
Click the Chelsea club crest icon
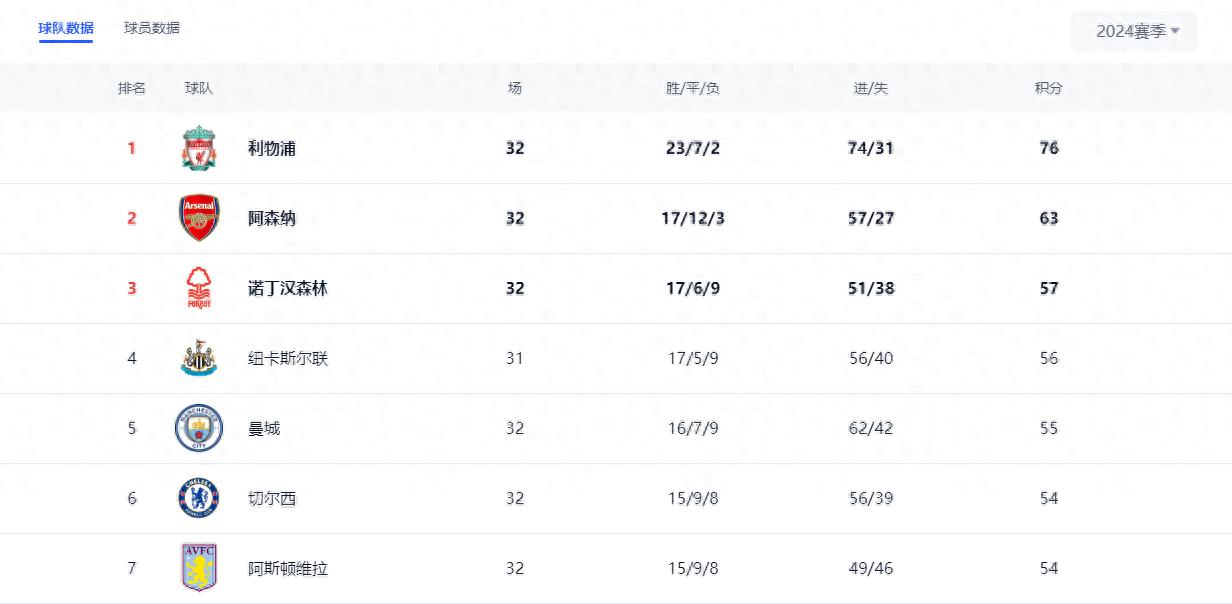click(199, 498)
